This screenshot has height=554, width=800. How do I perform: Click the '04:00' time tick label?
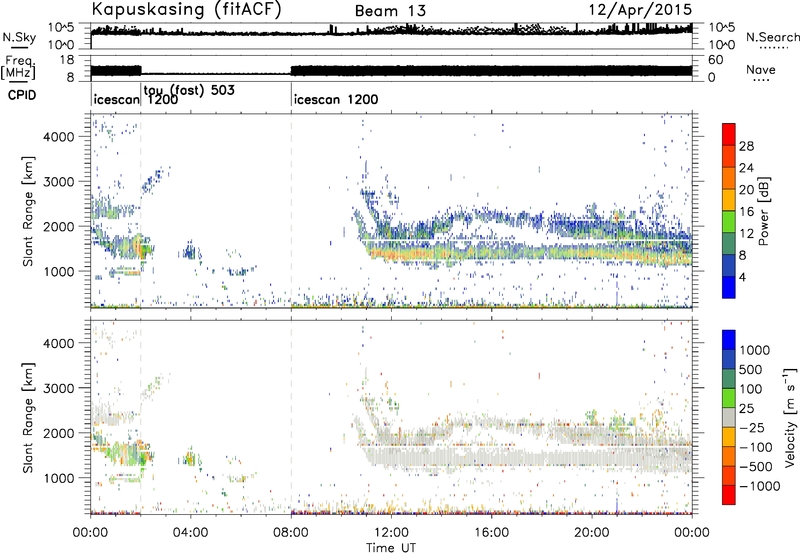[190, 533]
